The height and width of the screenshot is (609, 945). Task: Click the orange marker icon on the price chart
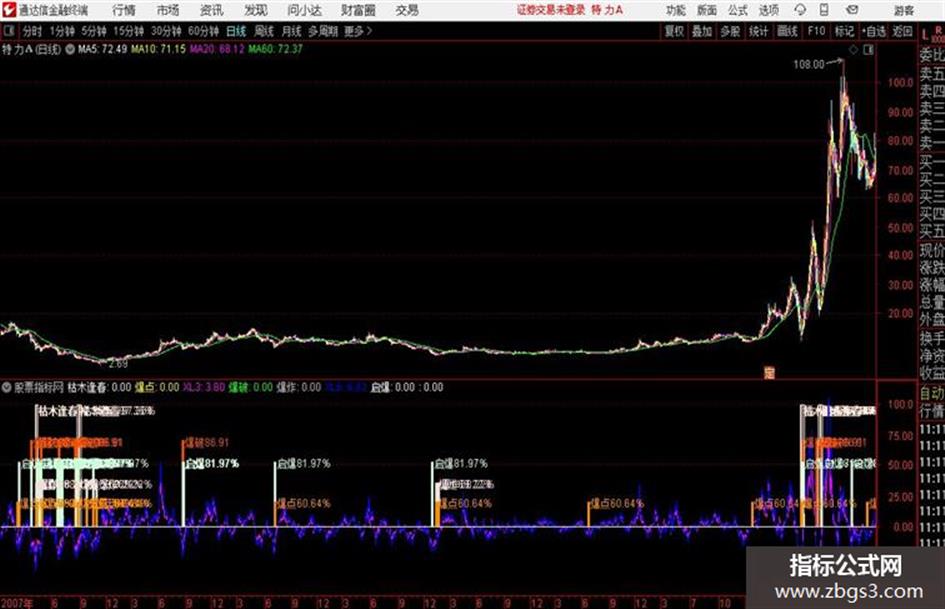pos(769,372)
